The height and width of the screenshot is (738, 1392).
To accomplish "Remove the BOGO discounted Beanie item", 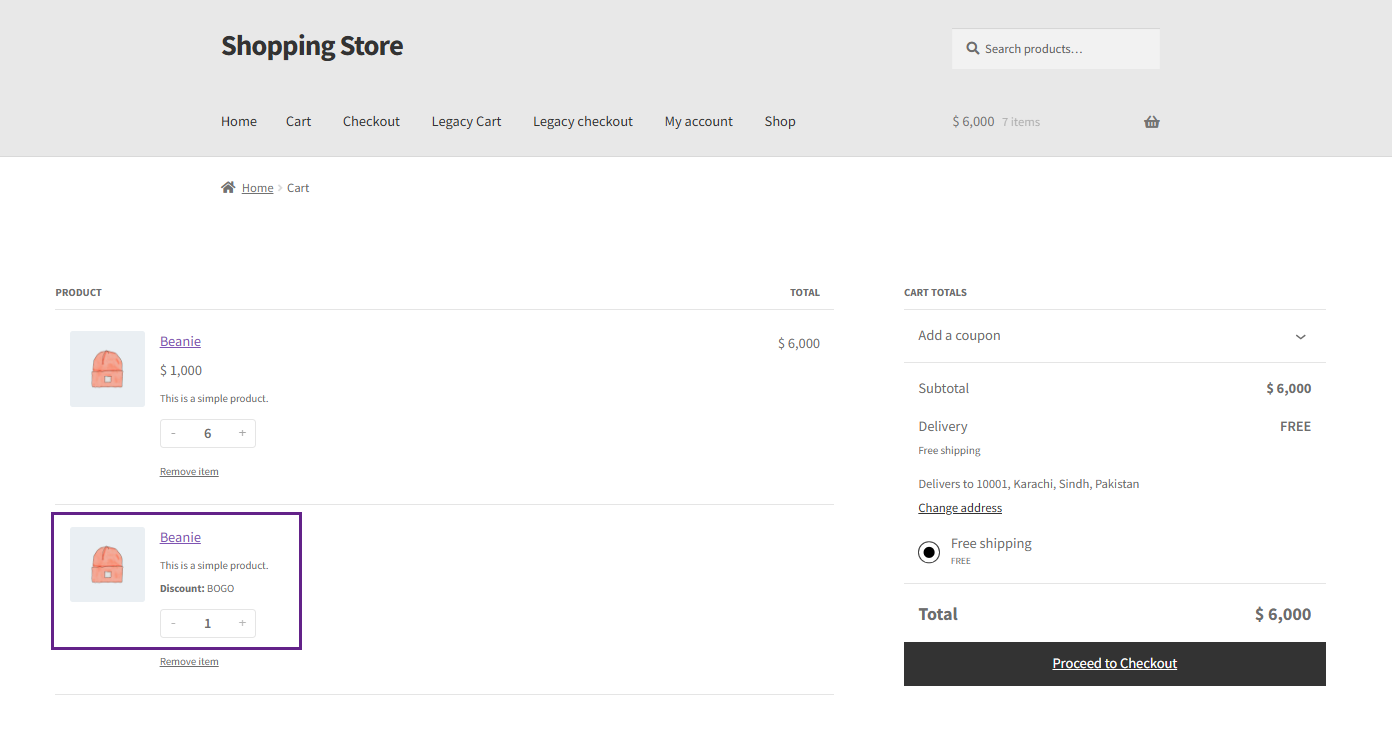I will 189,661.
